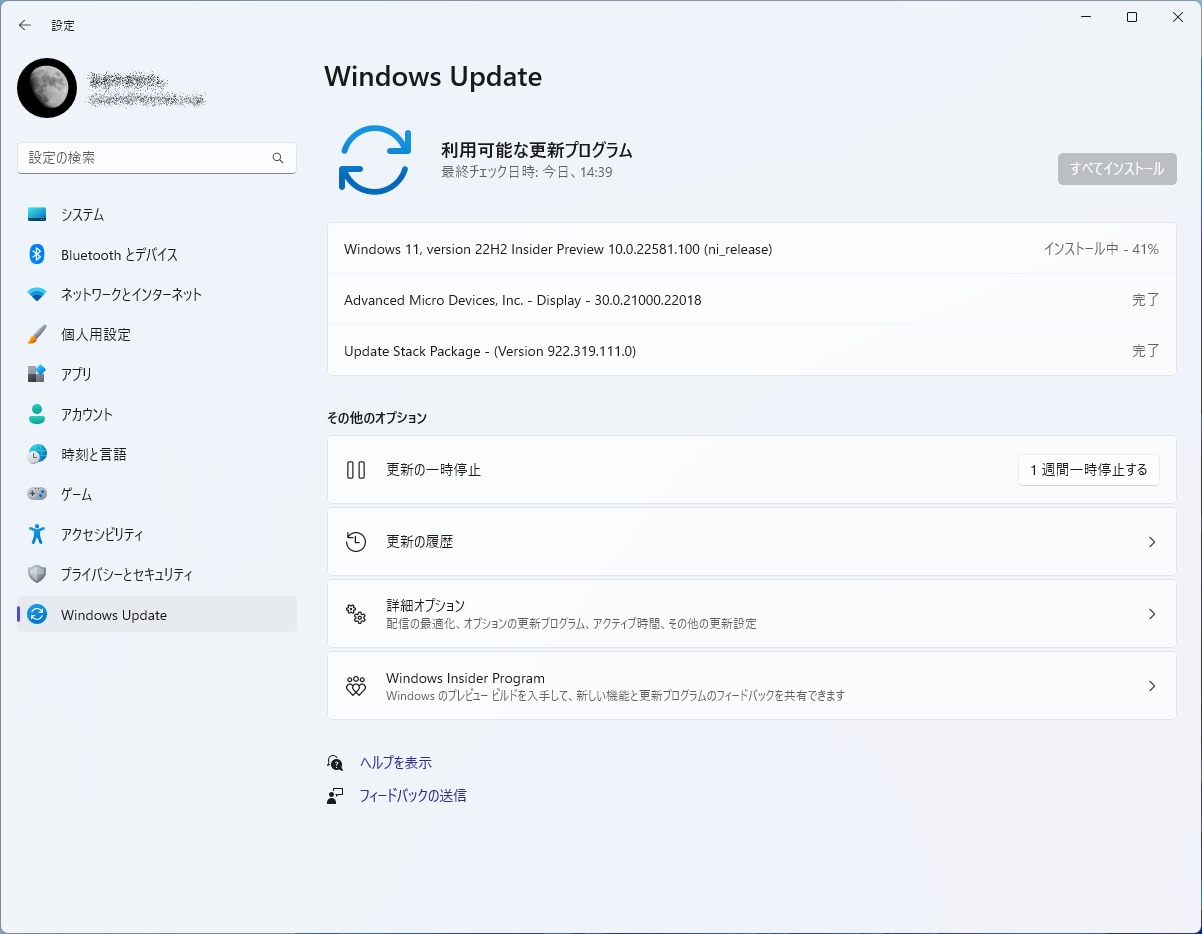Minimize the 設定 window
The height and width of the screenshot is (934, 1202).
pos(1087,17)
